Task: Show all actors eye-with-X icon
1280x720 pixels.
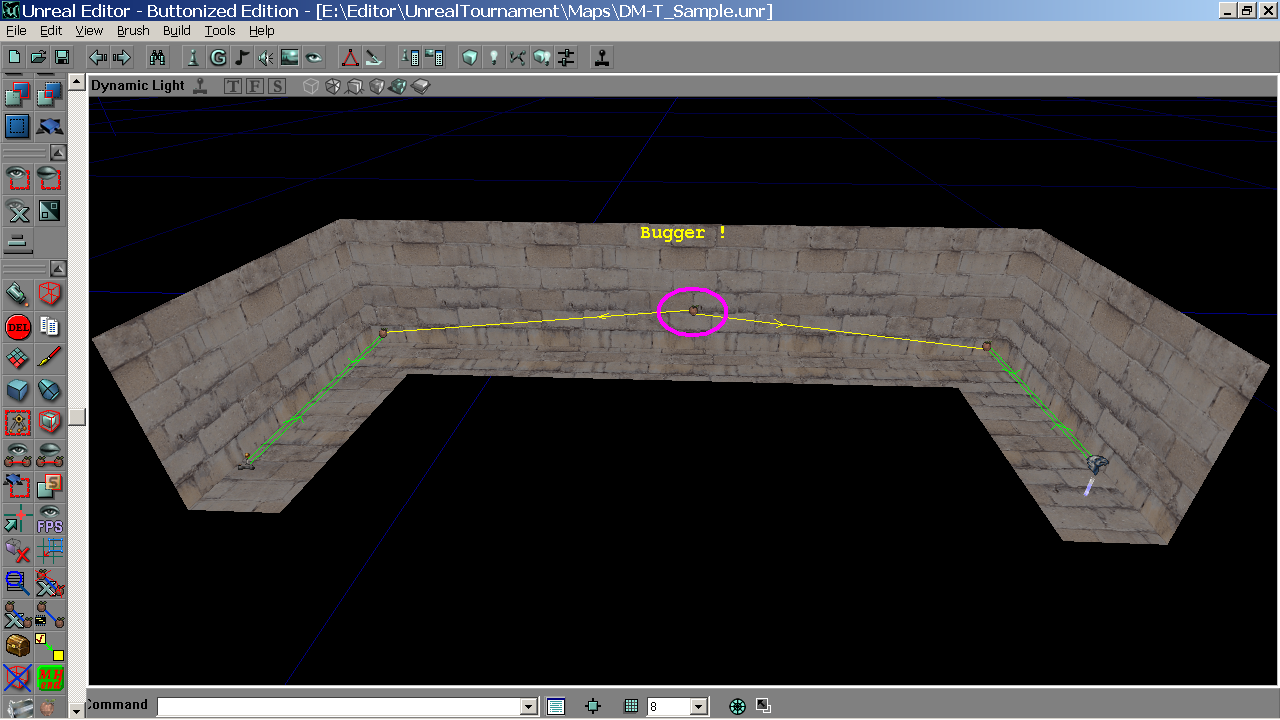Action: pos(18,210)
